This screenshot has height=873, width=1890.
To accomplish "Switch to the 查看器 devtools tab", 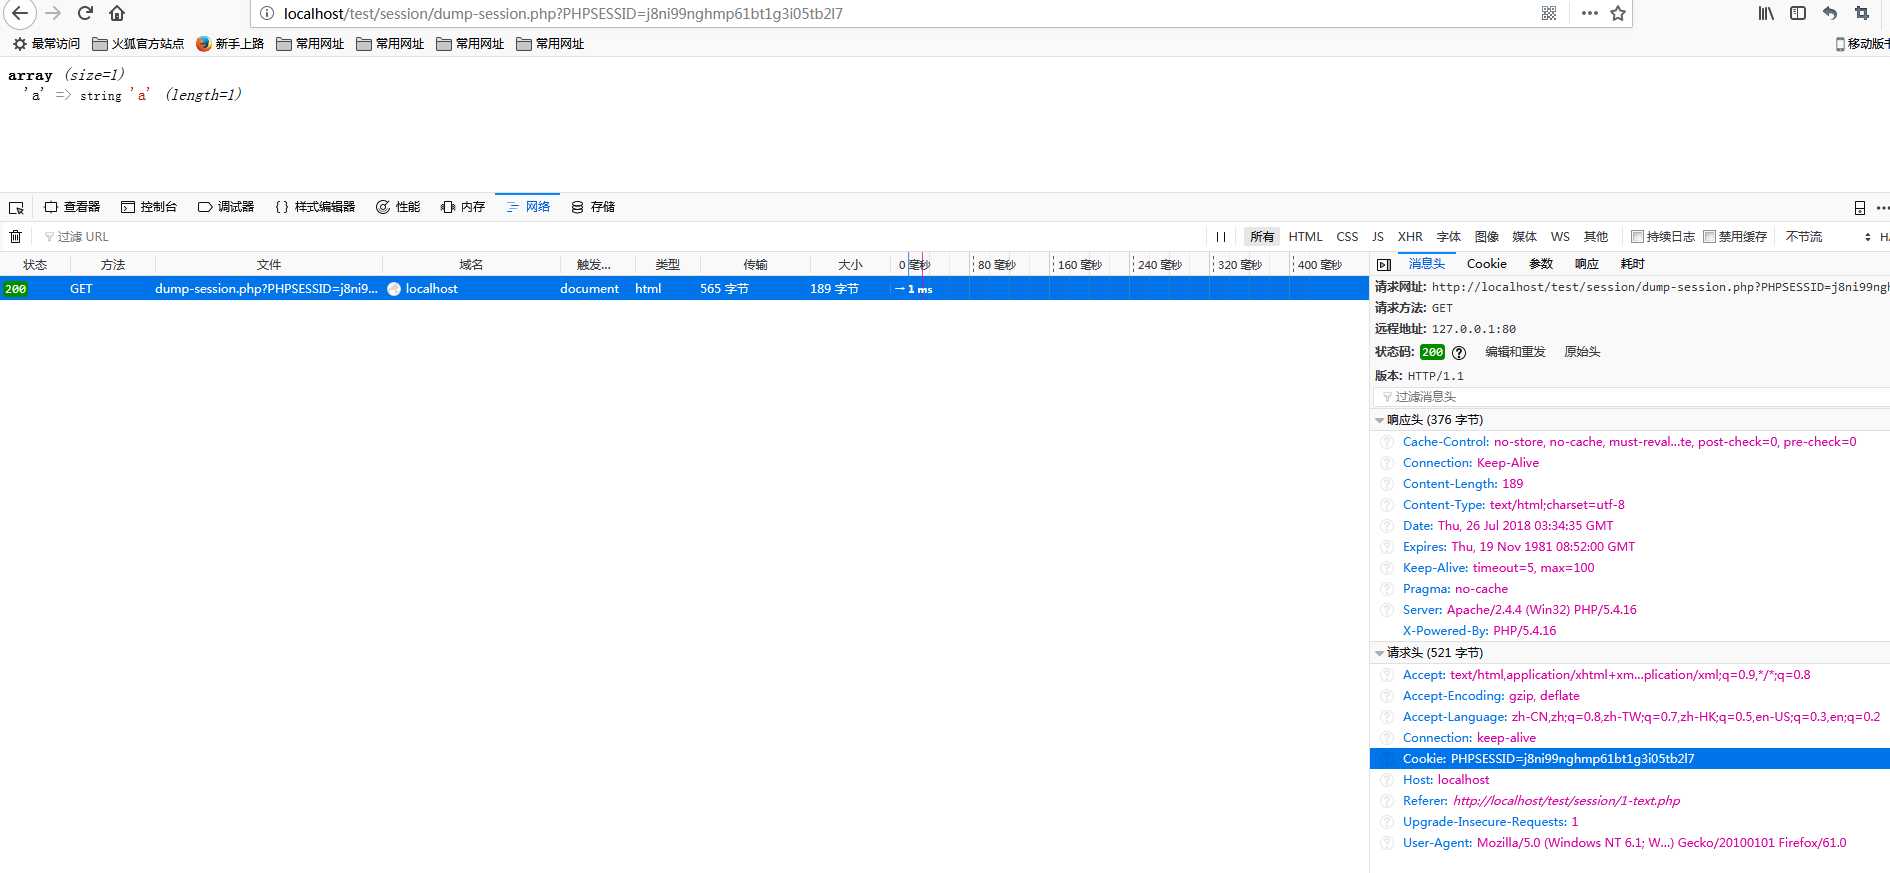I will [72, 207].
